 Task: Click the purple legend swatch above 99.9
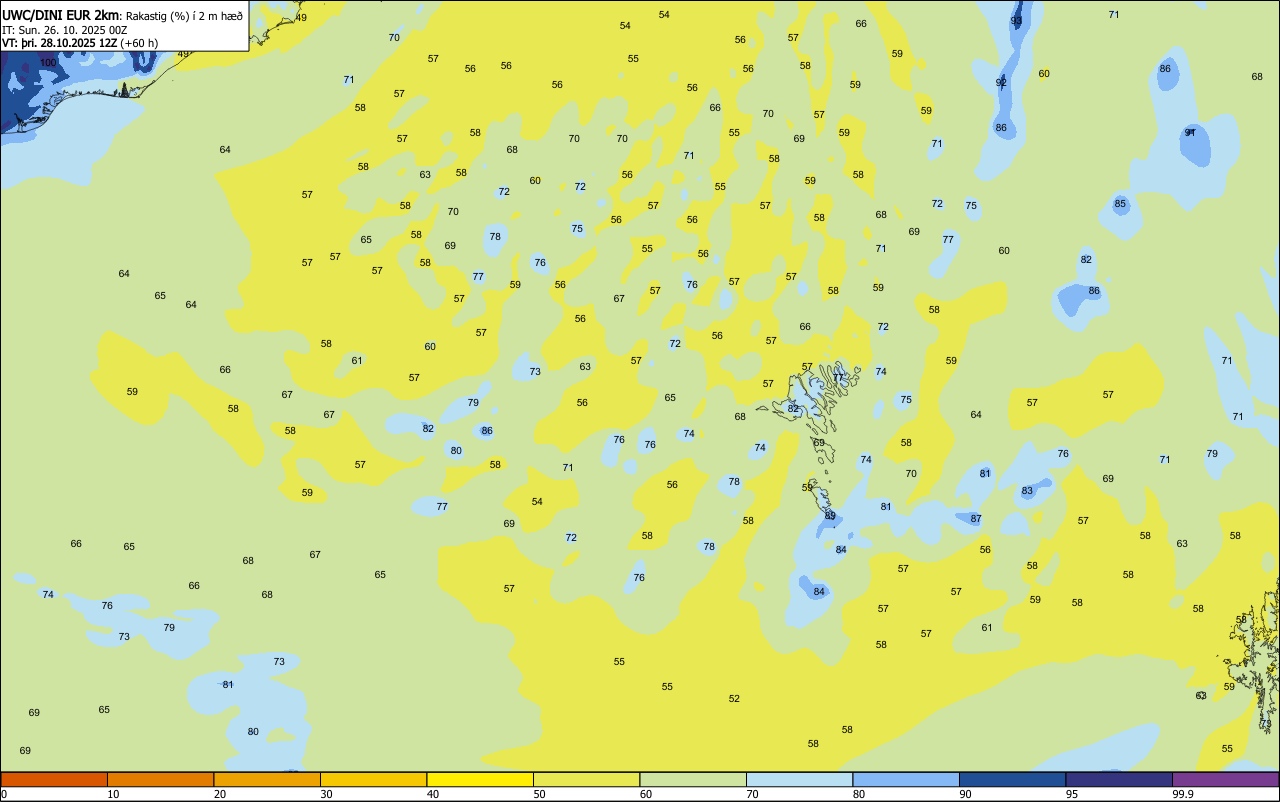(x=1225, y=779)
